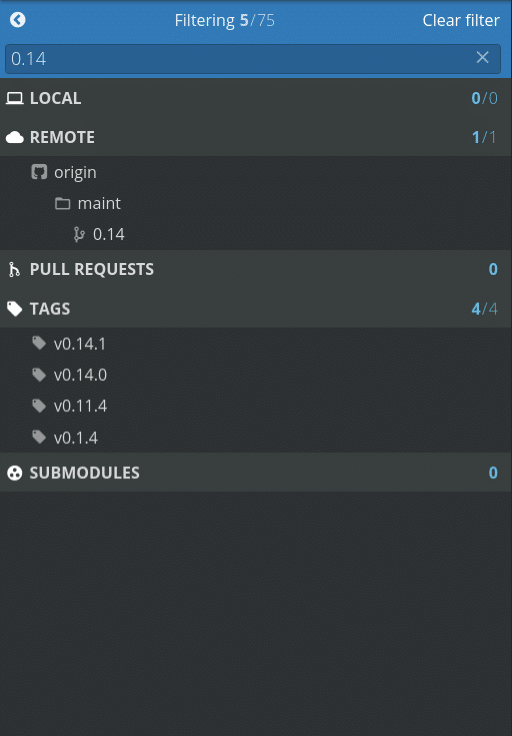Collapse the REMOTE section
This screenshot has height=736, width=512.
pos(256,137)
